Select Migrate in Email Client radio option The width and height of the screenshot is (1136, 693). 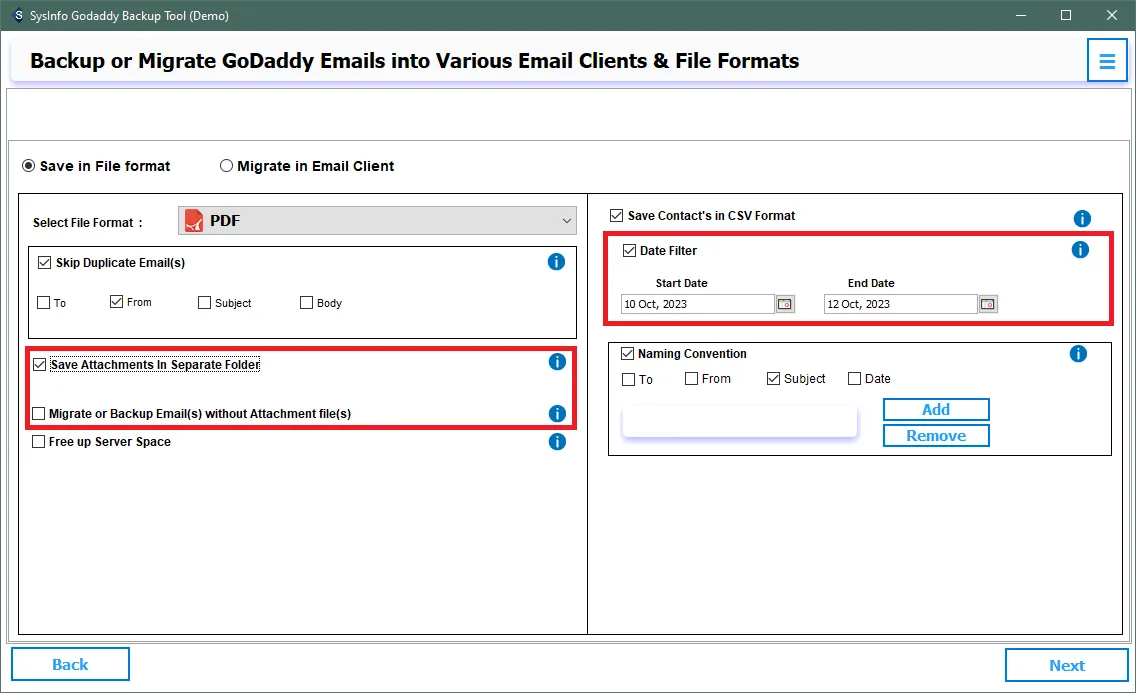pos(227,166)
